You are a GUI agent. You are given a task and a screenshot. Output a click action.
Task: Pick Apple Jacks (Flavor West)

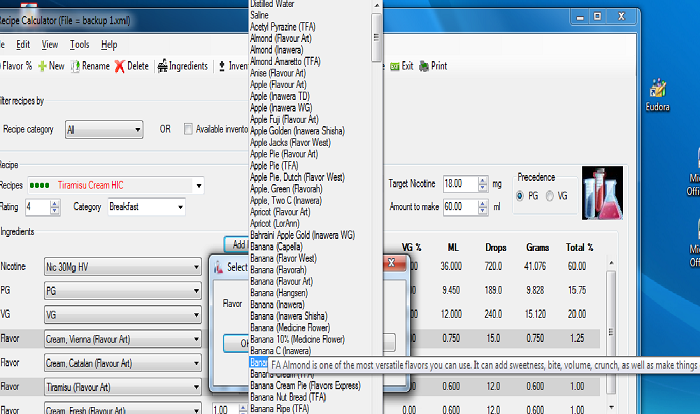click(x=290, y=143)
